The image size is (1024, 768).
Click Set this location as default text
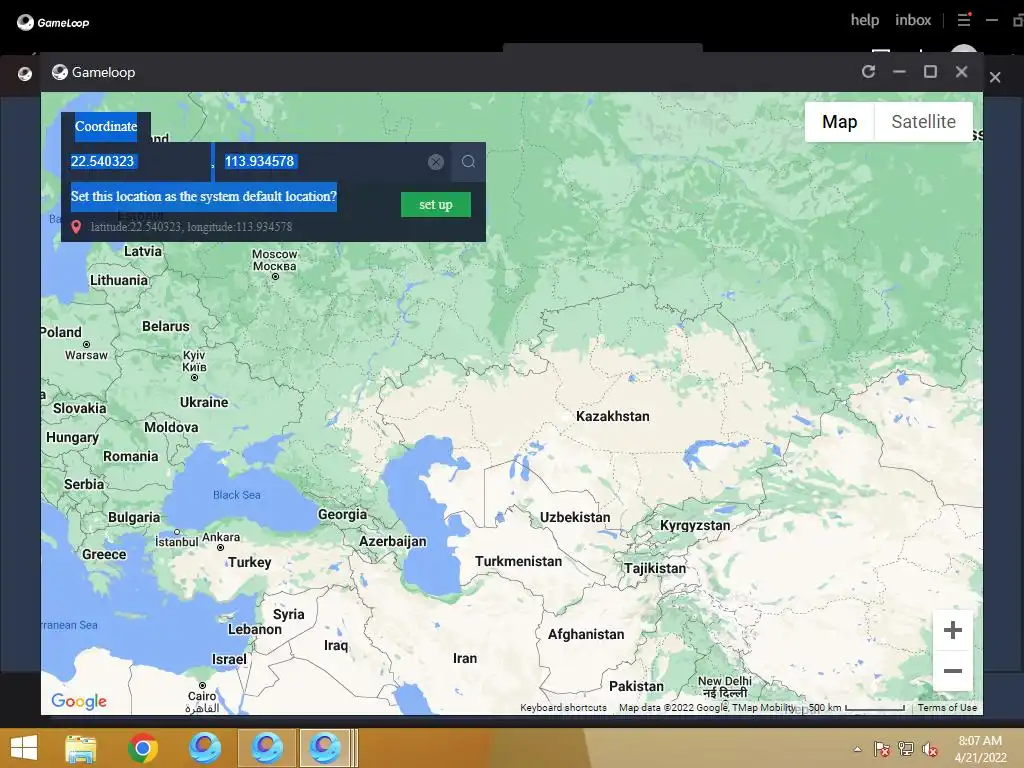point(204,196)
